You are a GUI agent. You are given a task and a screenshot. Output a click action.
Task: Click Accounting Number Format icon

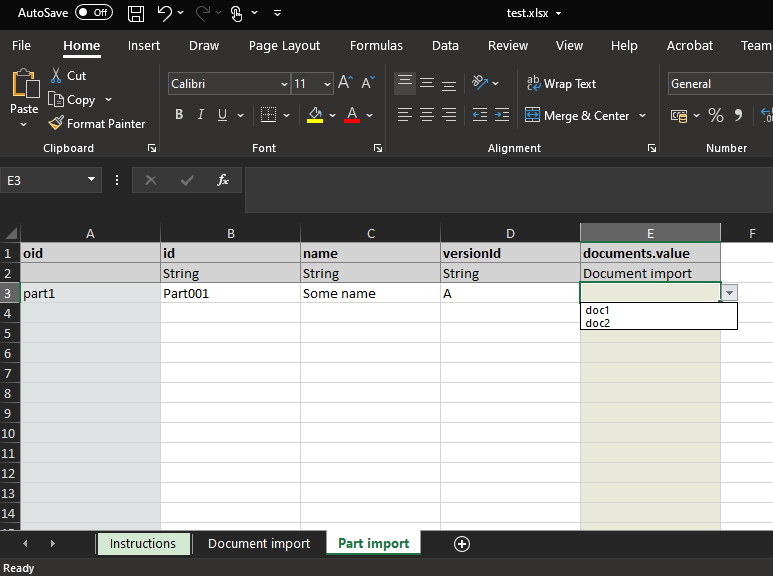coord(679,115)
